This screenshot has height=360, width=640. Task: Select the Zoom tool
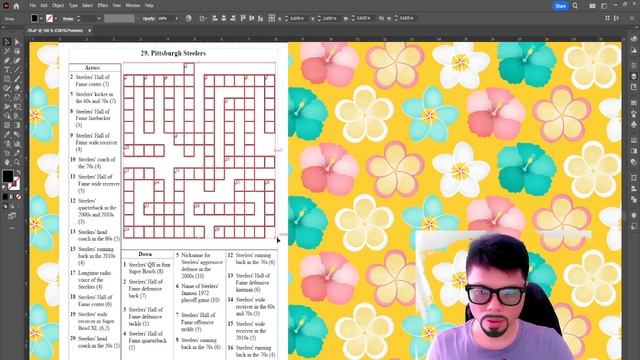(17, 162)
